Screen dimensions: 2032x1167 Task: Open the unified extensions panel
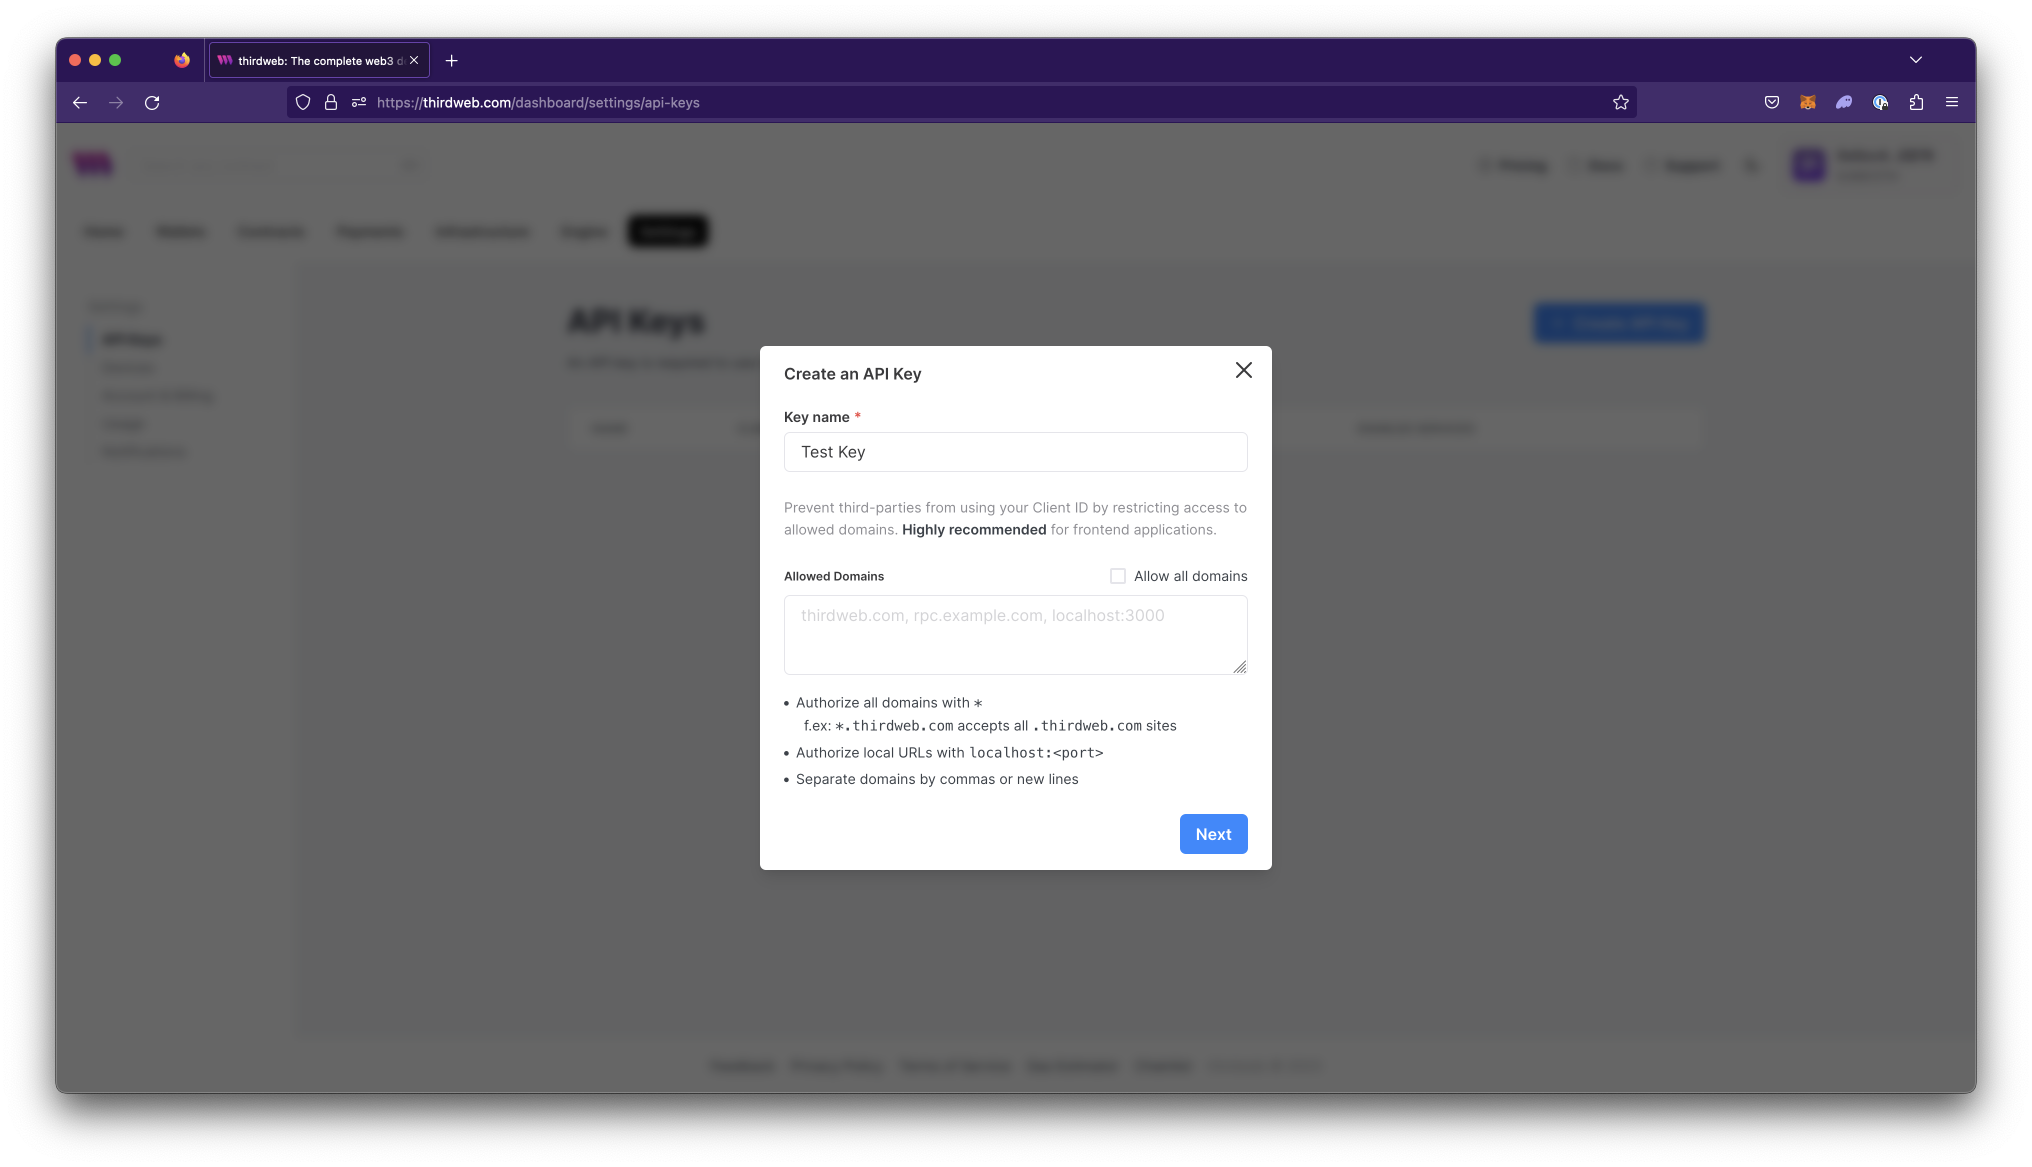coord(1917,102)
